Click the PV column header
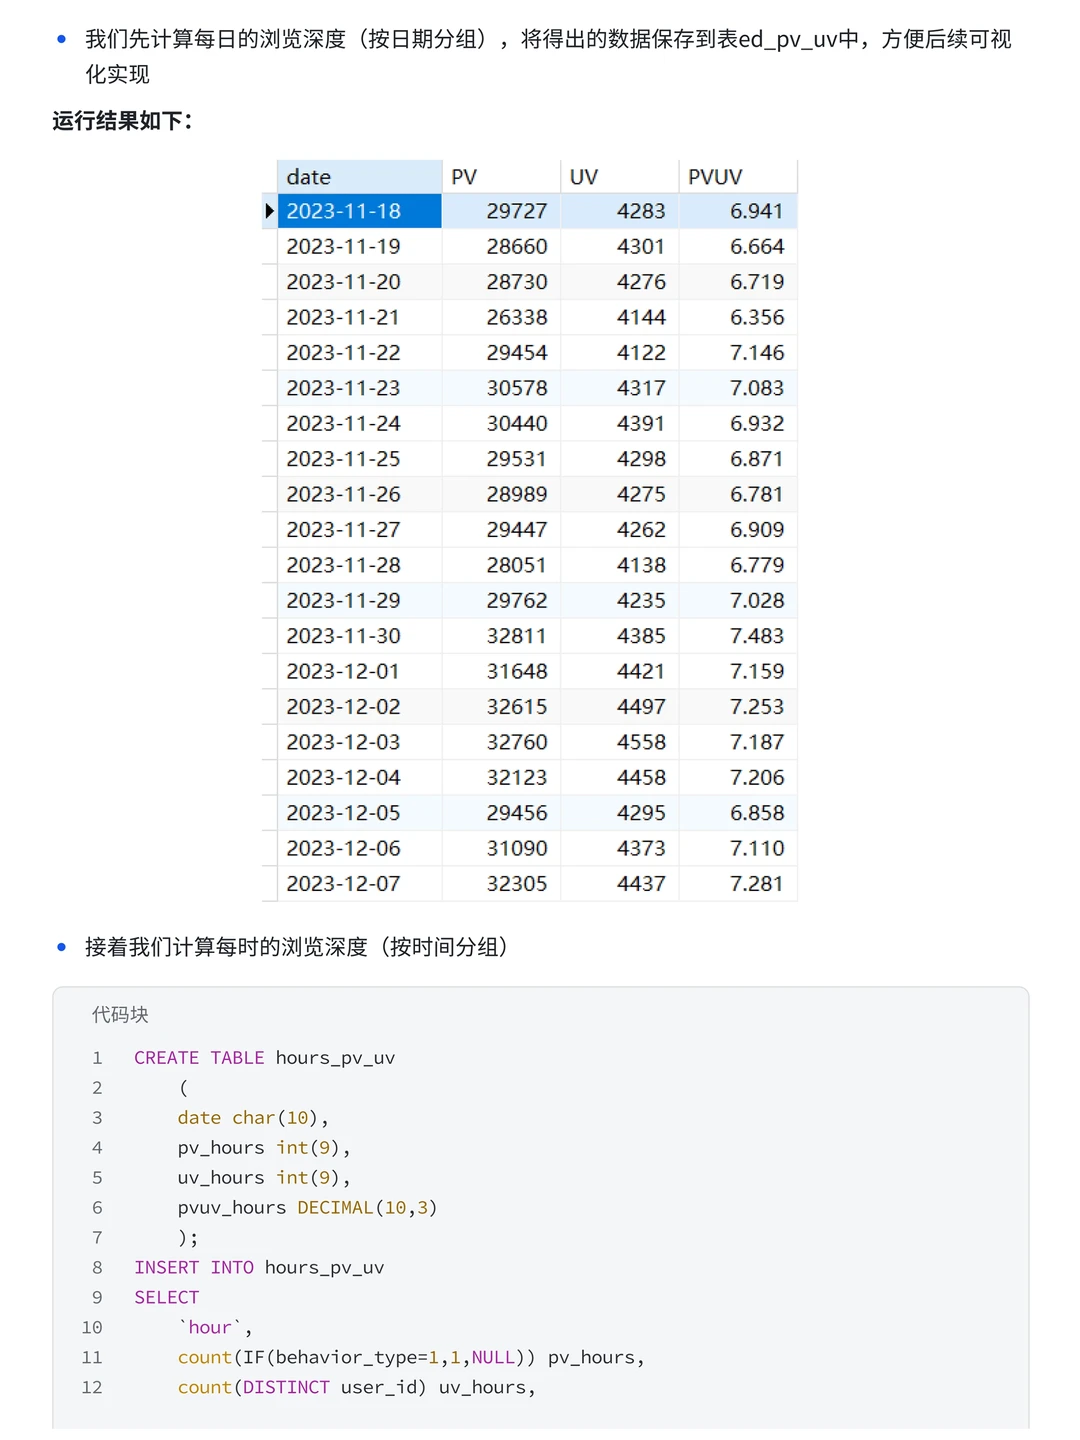 [501, 177]
